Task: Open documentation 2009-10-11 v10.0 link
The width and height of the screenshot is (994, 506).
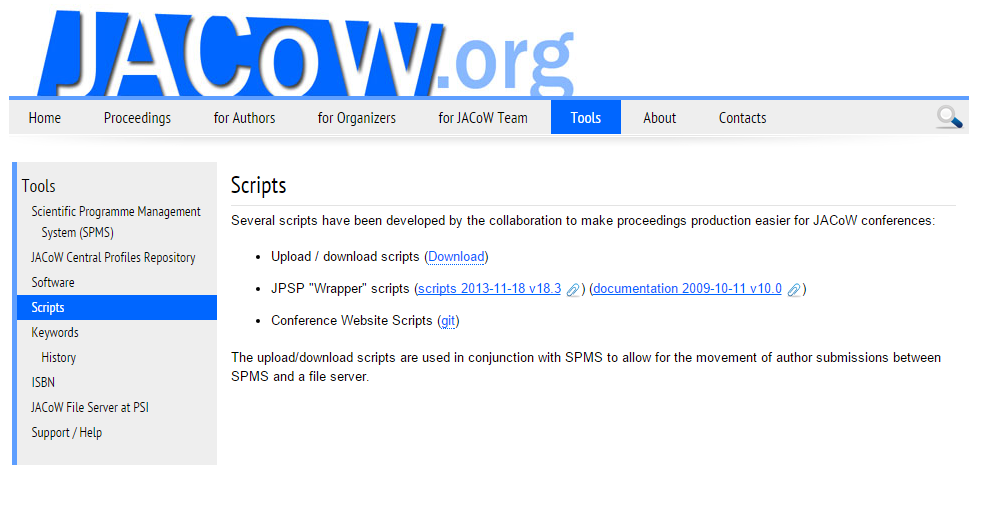Action: (687, 289)
